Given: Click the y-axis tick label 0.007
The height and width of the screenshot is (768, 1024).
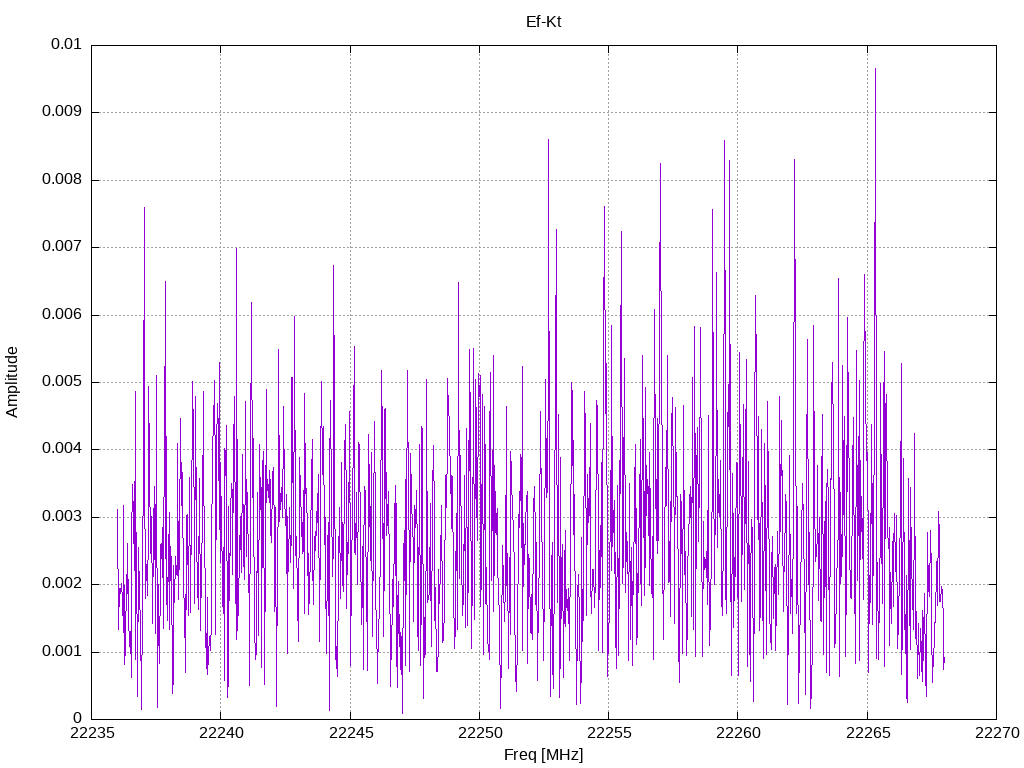Looking at the screenshot, I should pyautogui.click(x=62, y=246).
